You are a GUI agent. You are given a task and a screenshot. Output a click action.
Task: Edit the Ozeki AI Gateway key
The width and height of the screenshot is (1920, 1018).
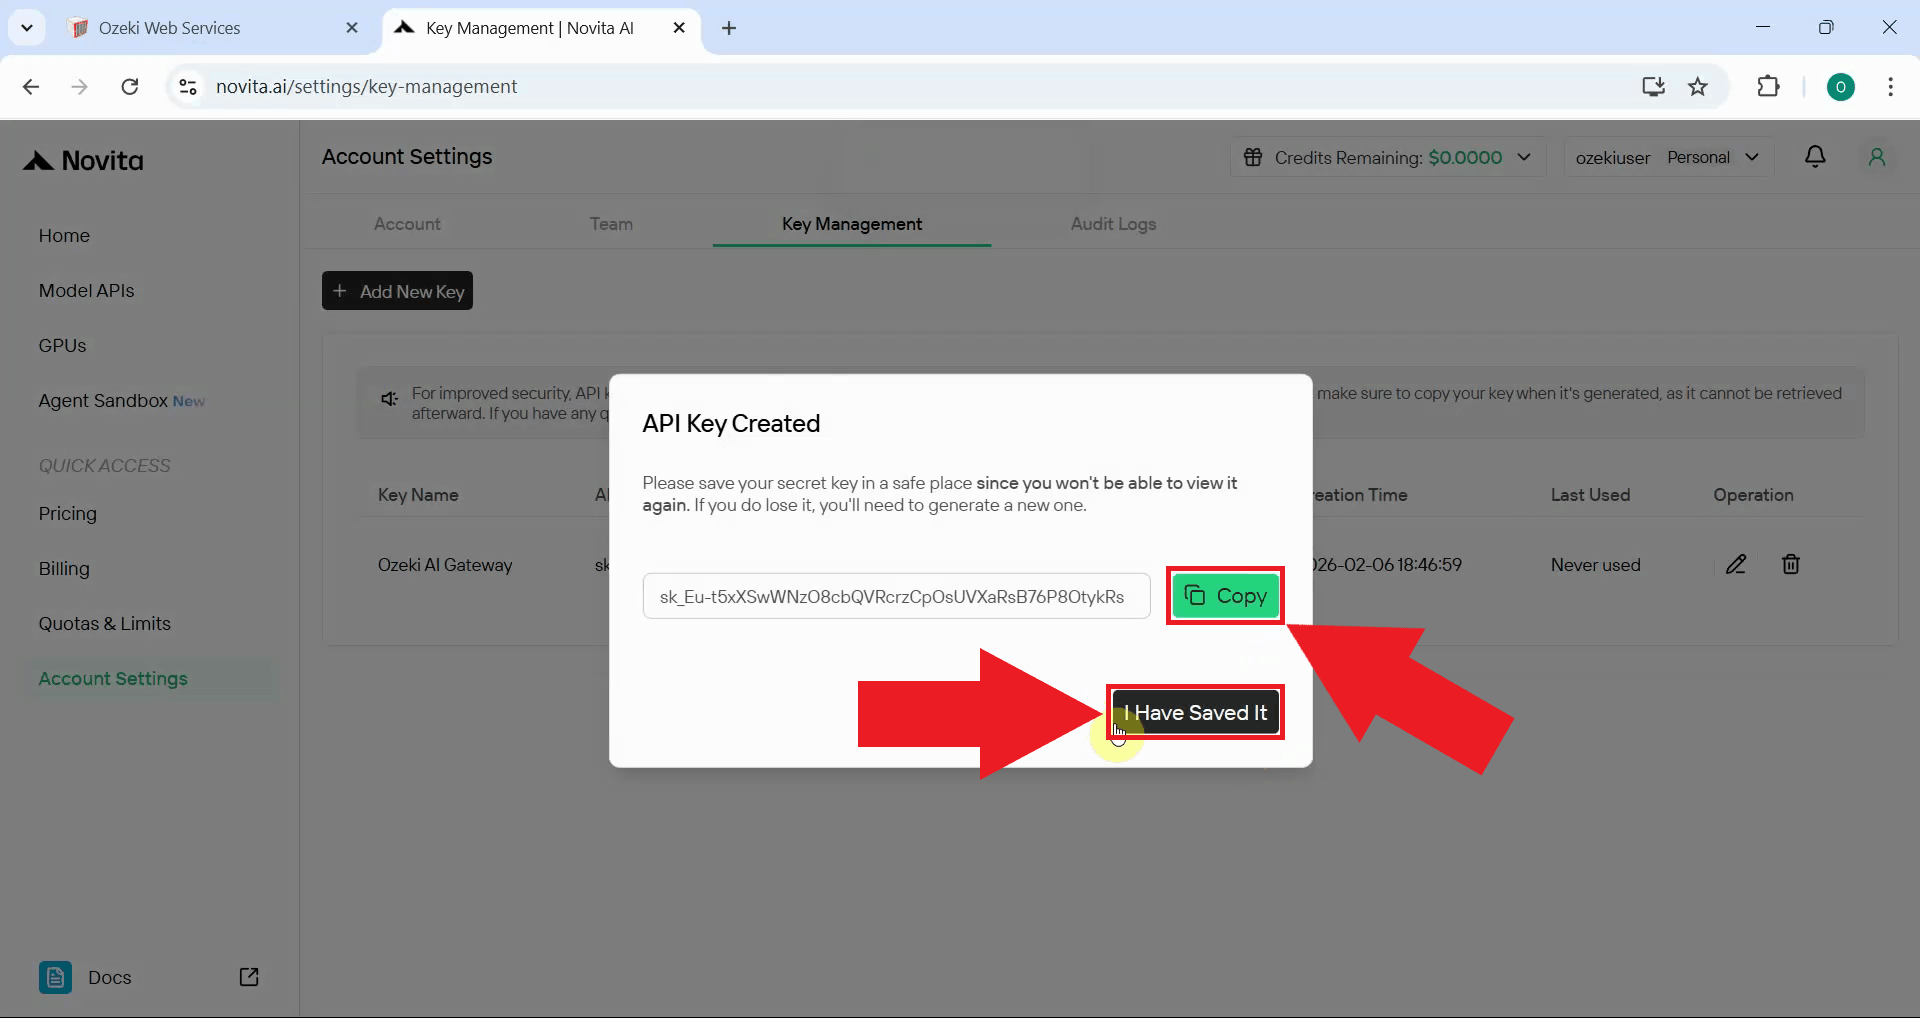[x=1736, y=564]
